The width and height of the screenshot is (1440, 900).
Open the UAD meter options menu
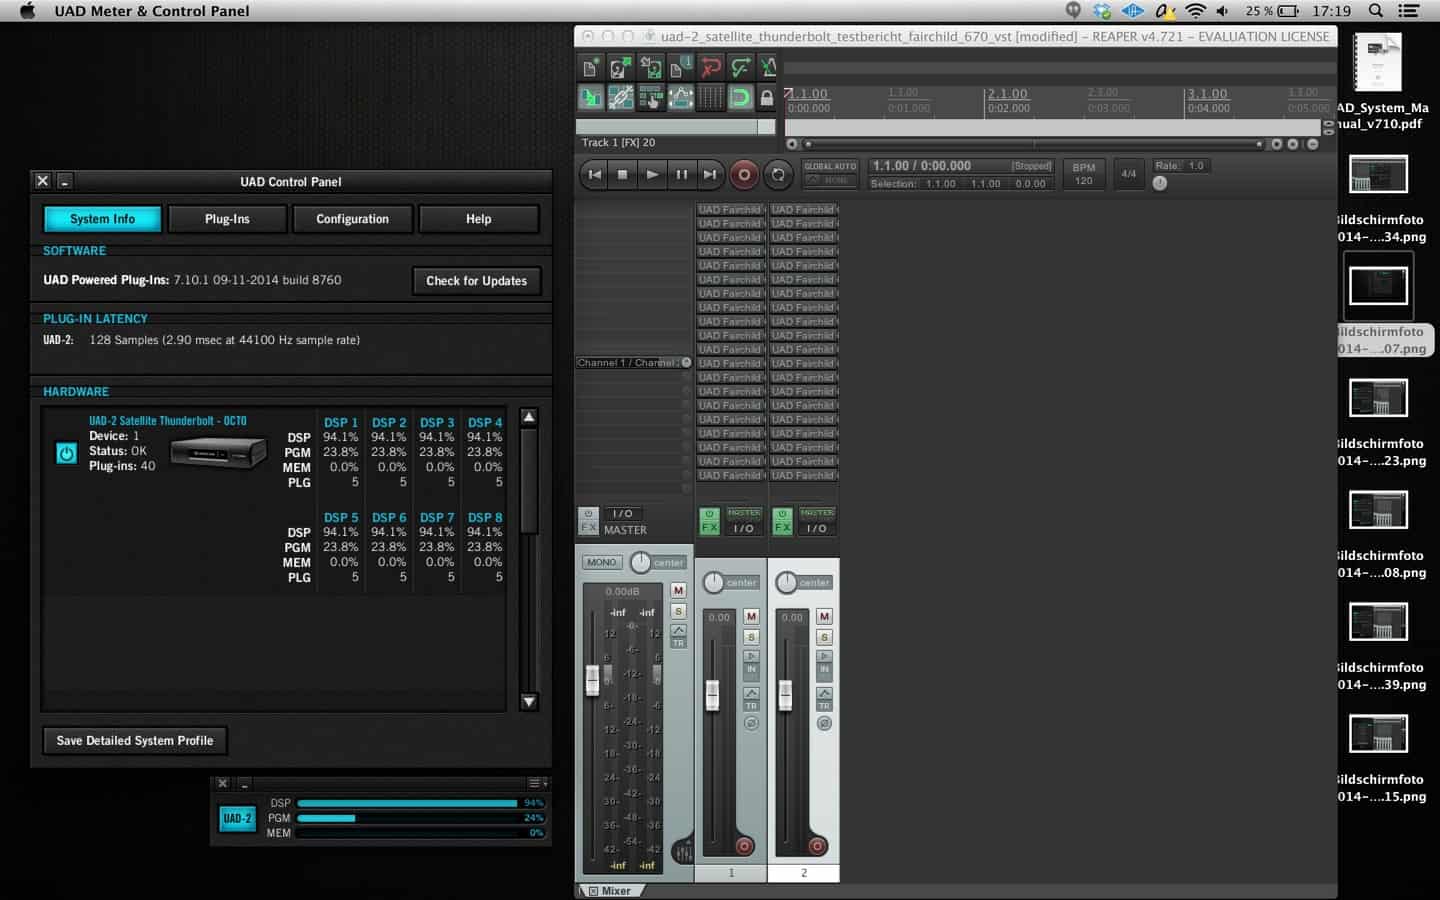(537, 783)
